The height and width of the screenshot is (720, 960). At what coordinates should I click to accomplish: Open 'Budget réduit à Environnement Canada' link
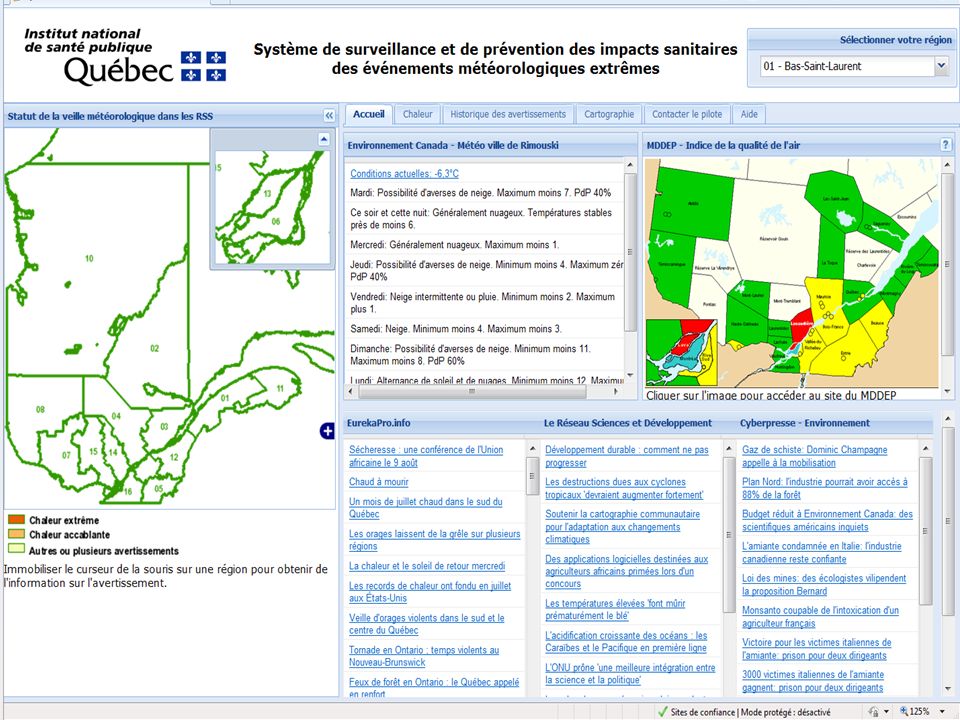[827, 520]
